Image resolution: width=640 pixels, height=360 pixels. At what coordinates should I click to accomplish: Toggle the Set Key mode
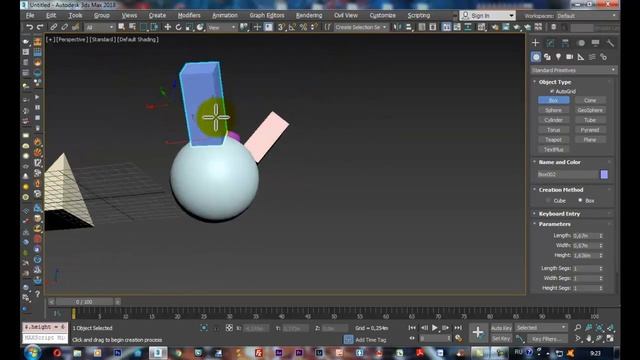(501, 338)
